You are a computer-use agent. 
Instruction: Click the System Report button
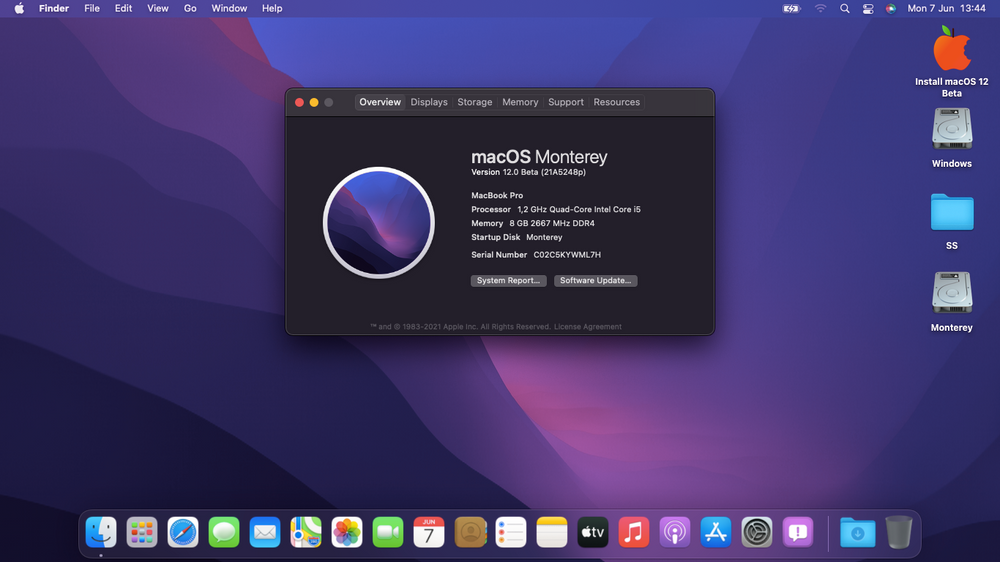click(x=508, y=281)
